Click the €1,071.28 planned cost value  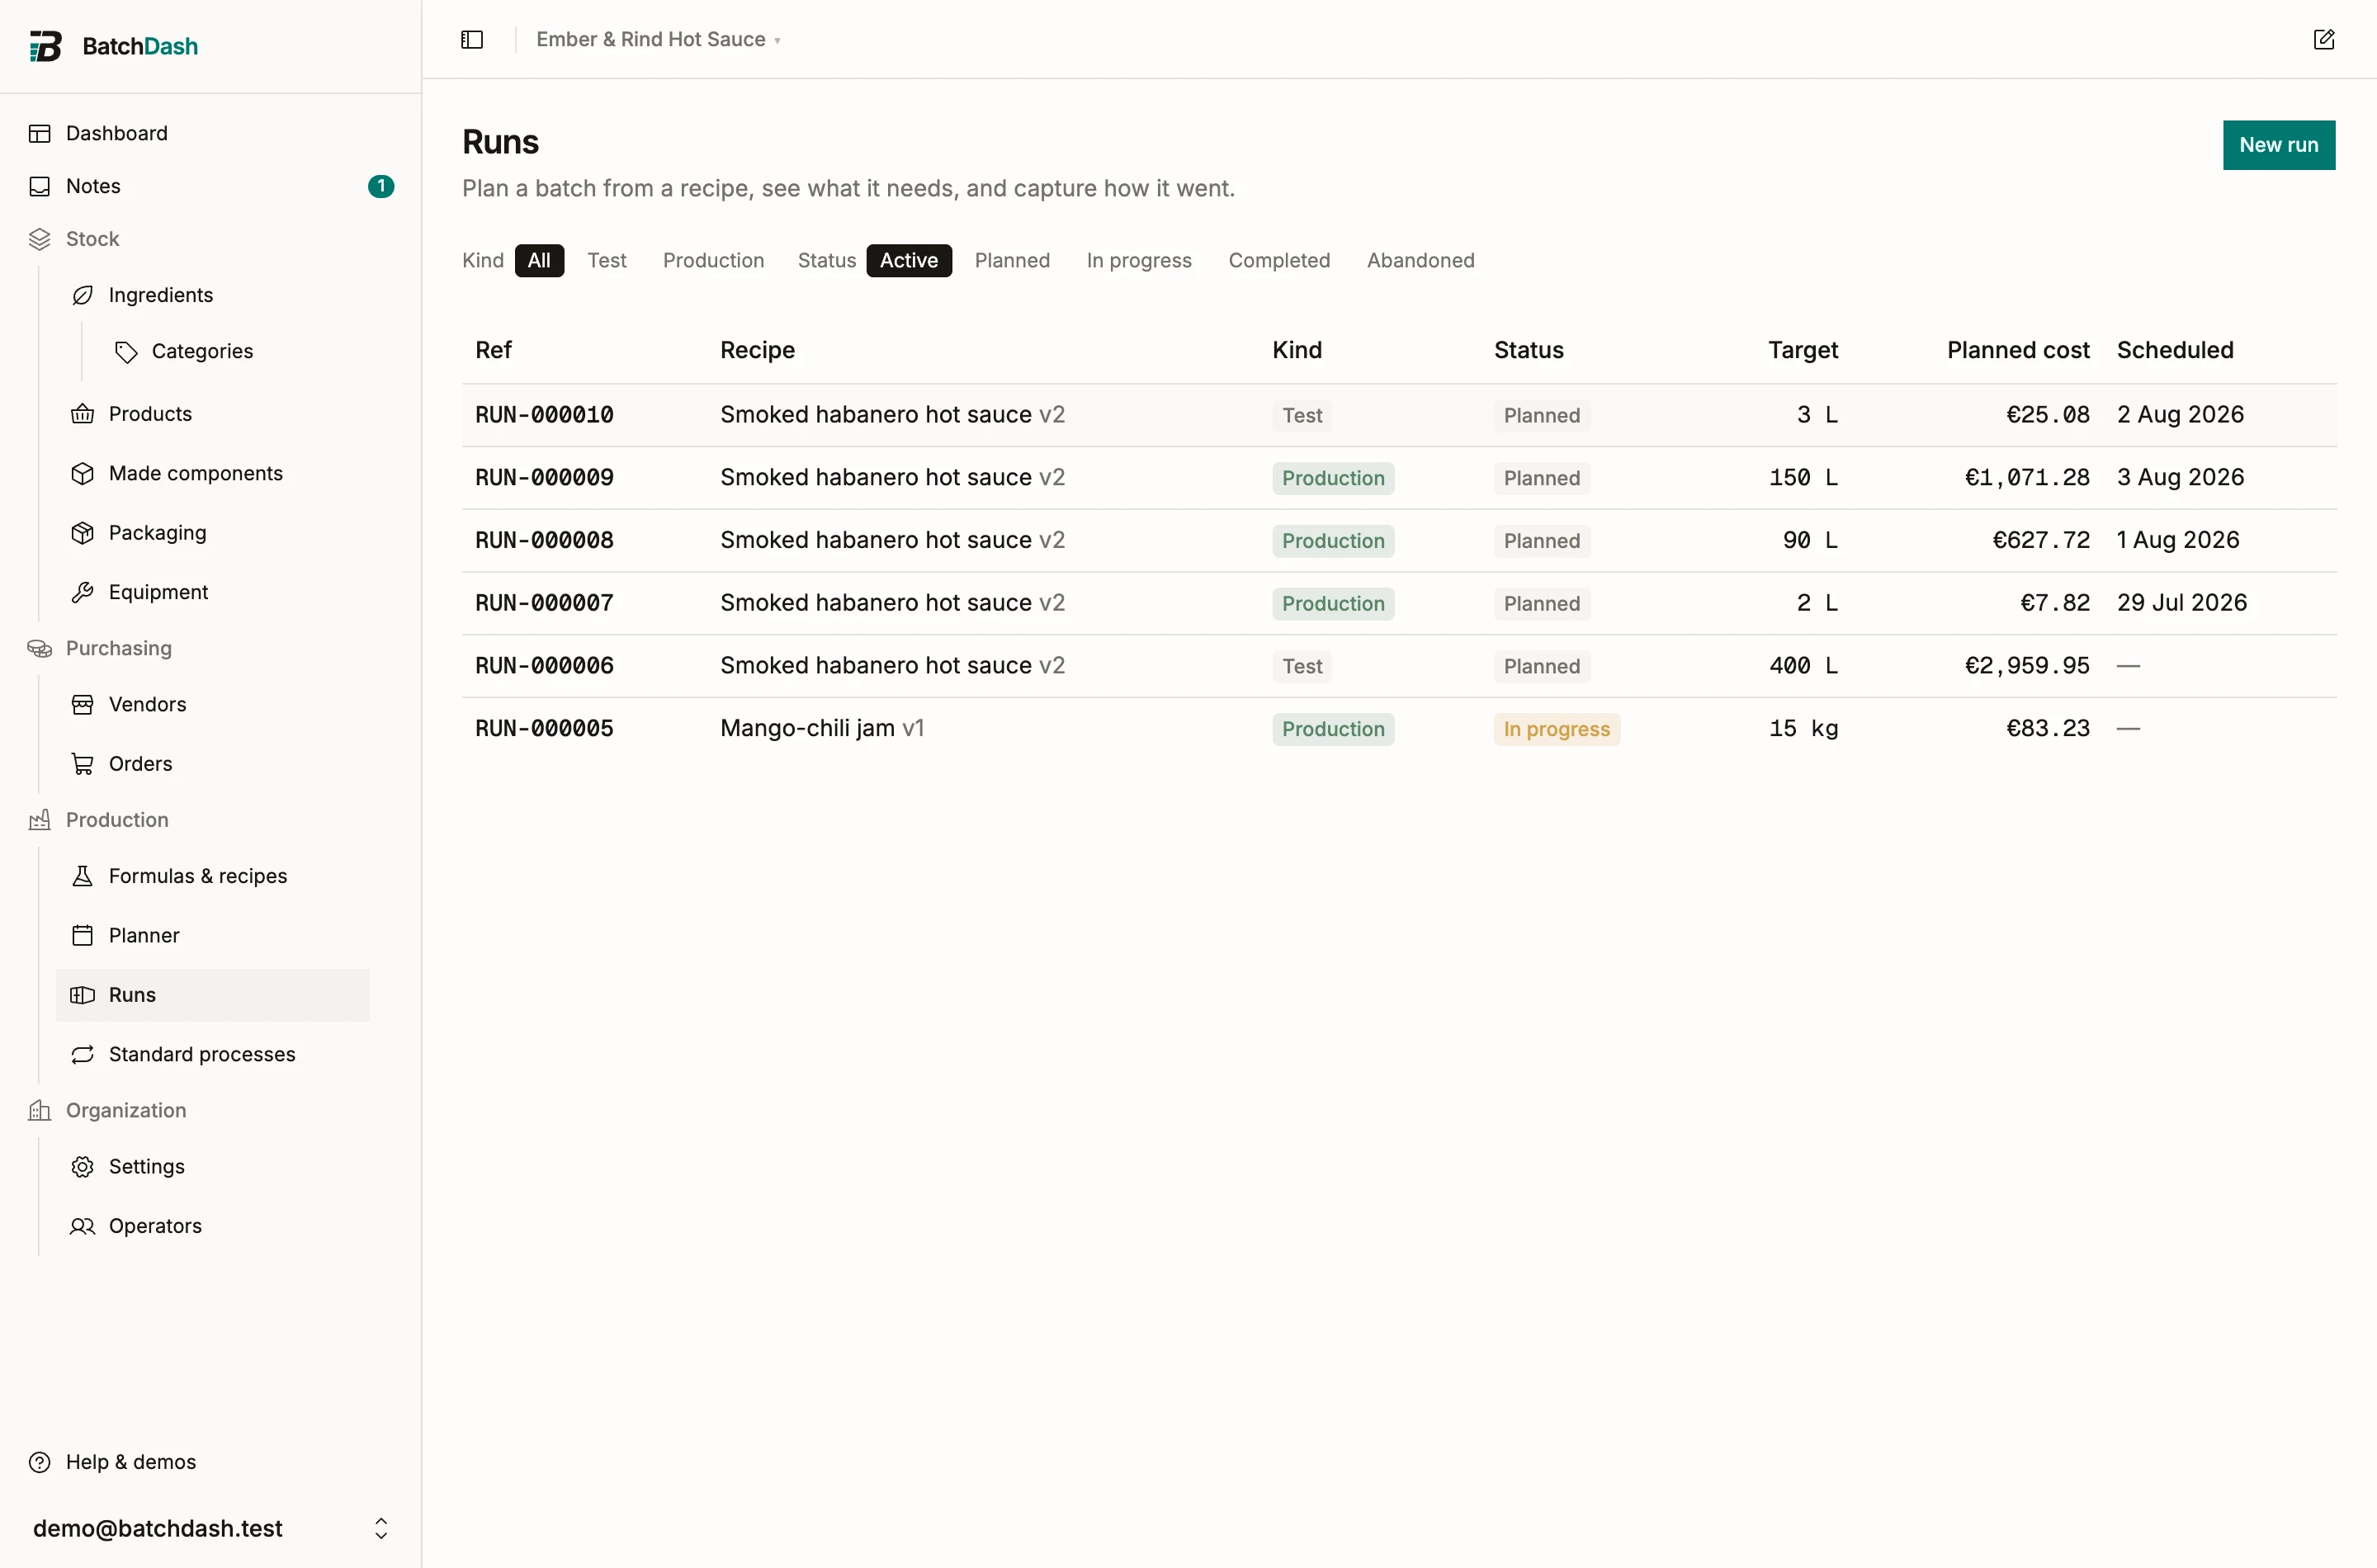(x=2027, y=478)
